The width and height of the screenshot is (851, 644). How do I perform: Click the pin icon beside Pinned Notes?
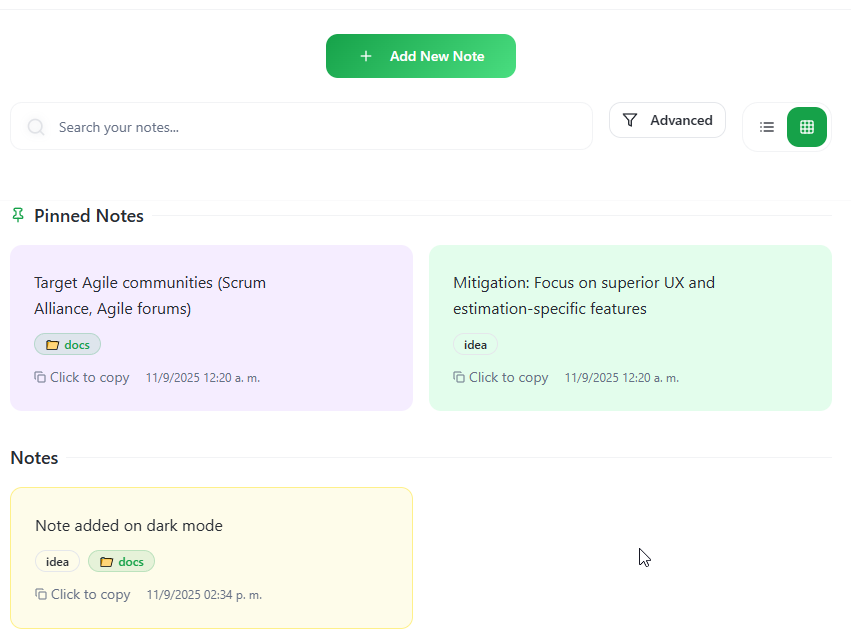[18, 215]
